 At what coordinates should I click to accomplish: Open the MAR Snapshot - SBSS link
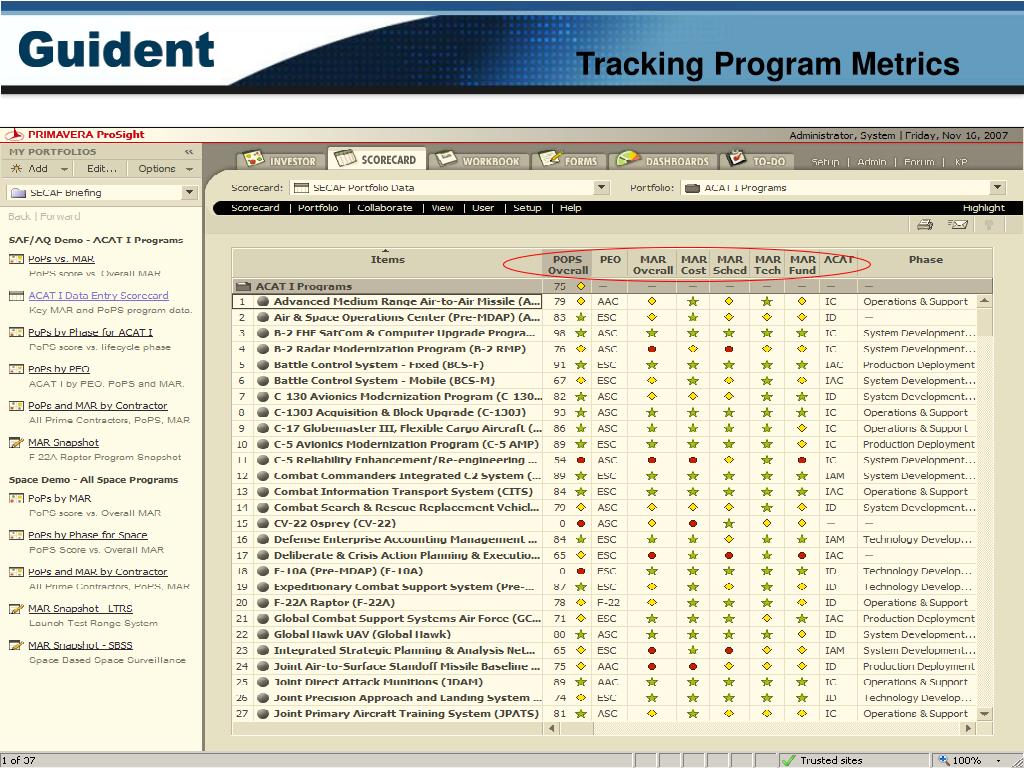[x=80, y=645]
